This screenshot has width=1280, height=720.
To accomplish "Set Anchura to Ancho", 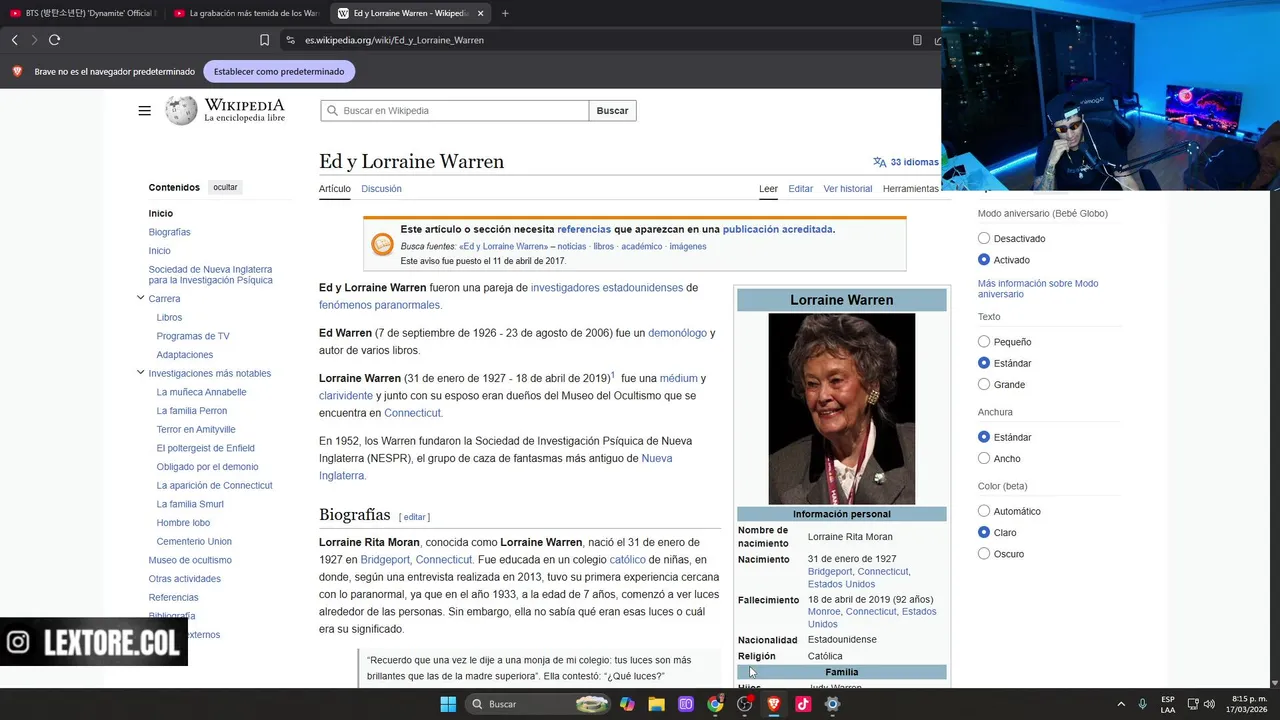I will coord(984,459).
